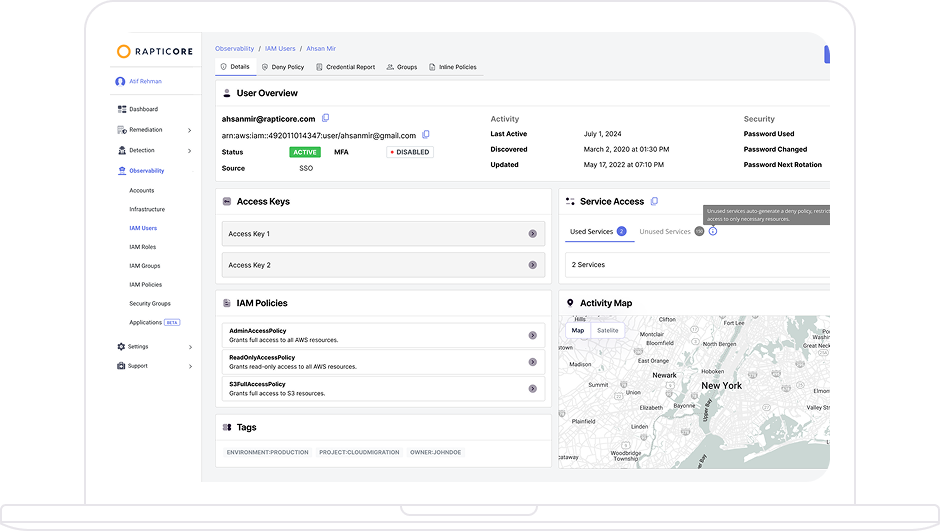Expand Access Key 1 row

[x=532, y=234]
